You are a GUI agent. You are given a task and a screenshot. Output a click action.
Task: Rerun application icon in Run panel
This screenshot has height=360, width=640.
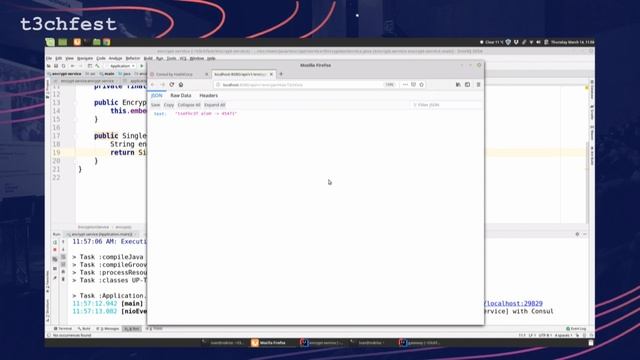[55, 242]
